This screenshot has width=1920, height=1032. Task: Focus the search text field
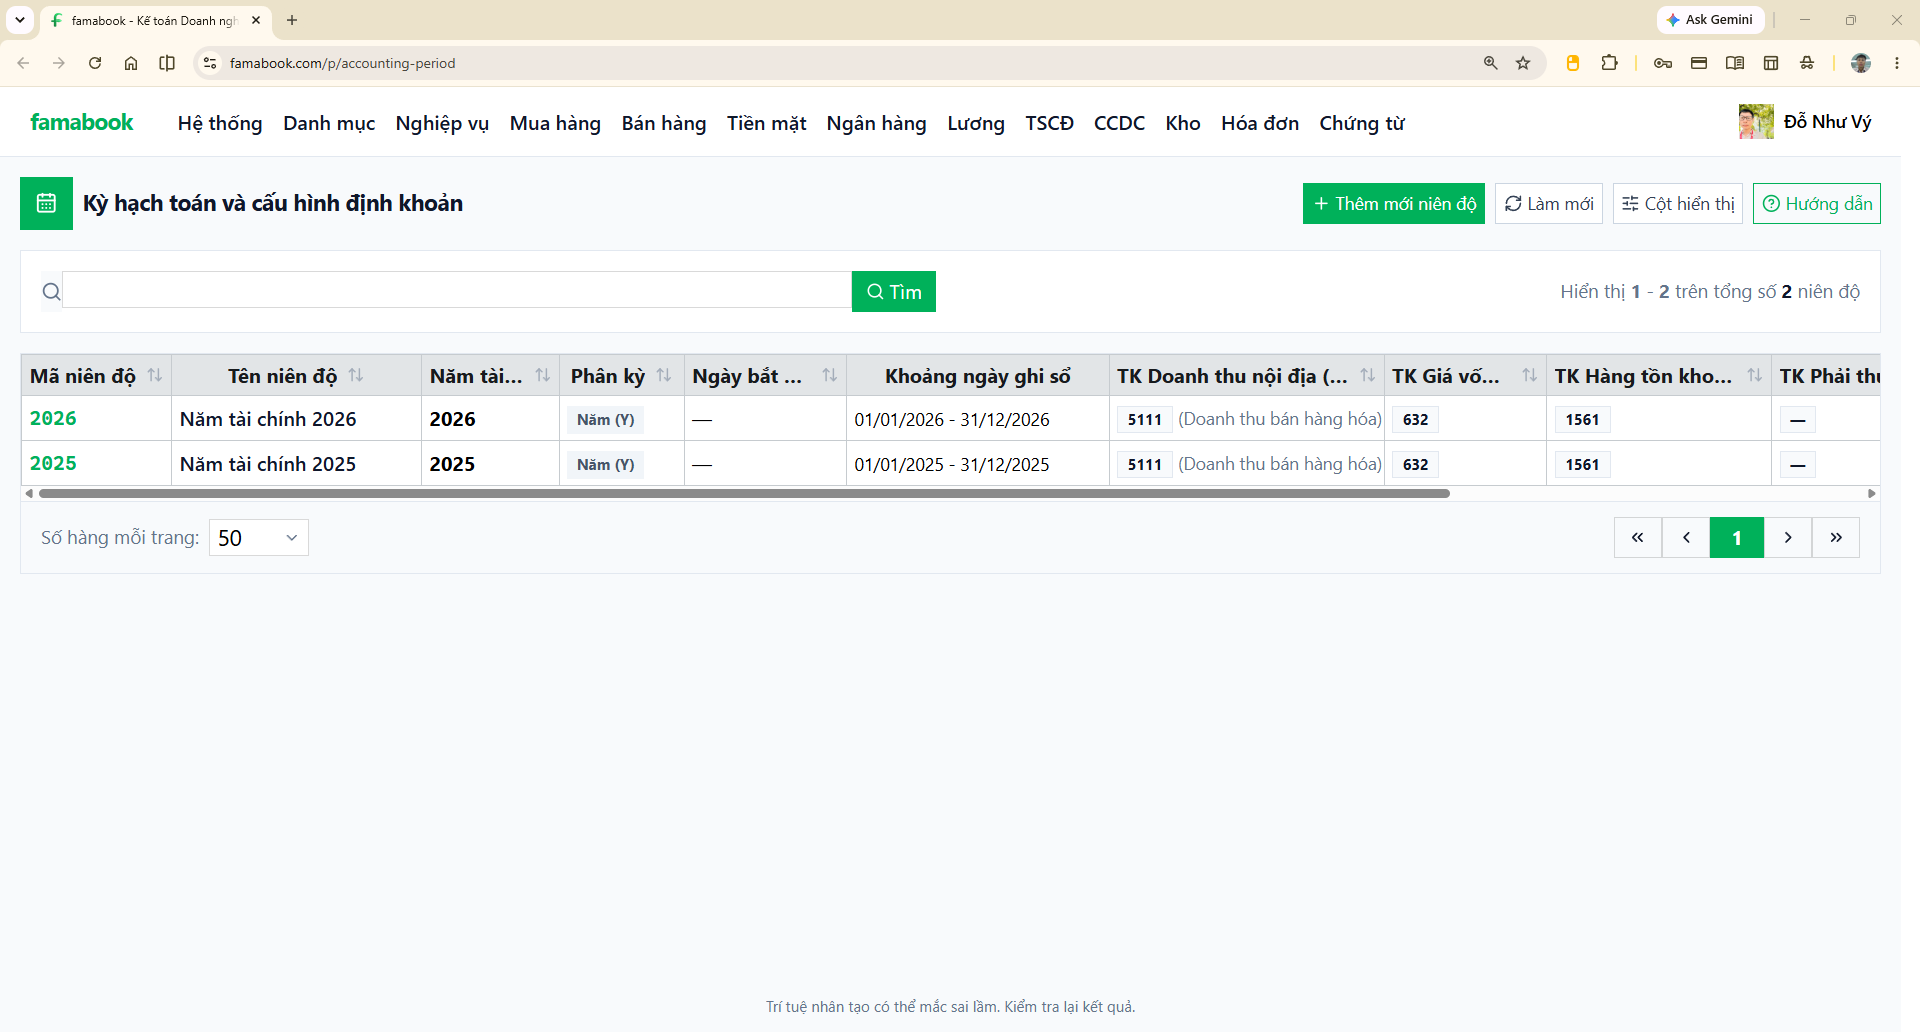(457, 290)
